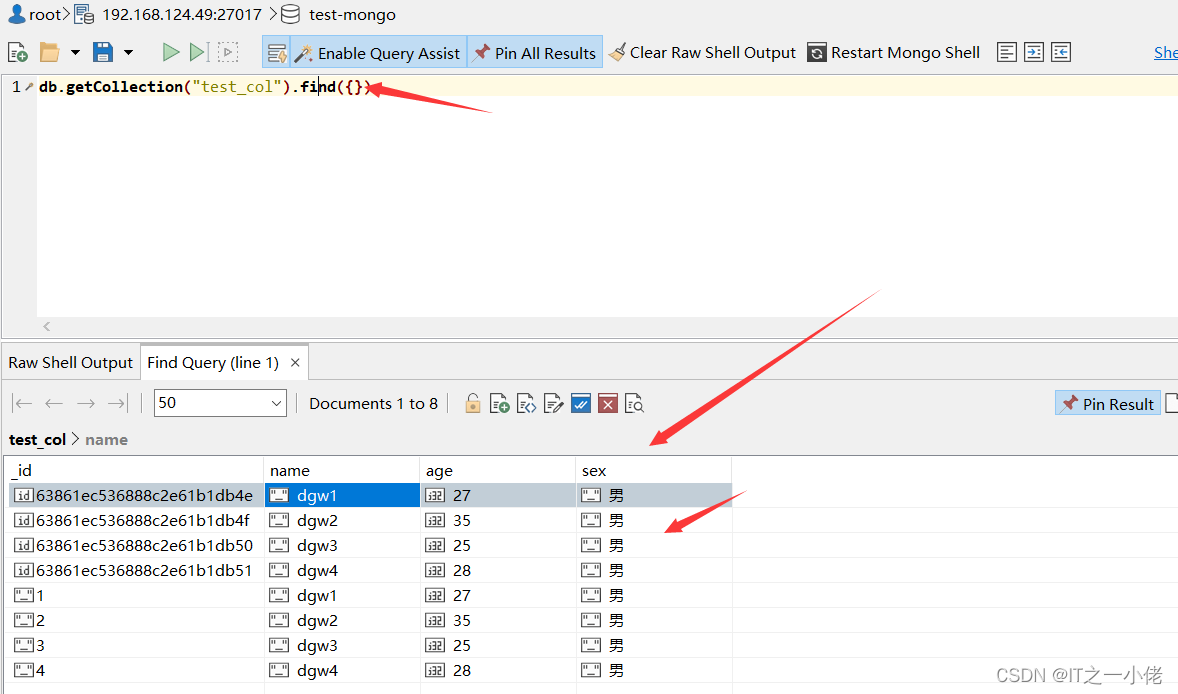Click the cut-off view mode control right of Pin Result

pyautogui.click(x=1171, y=403)
